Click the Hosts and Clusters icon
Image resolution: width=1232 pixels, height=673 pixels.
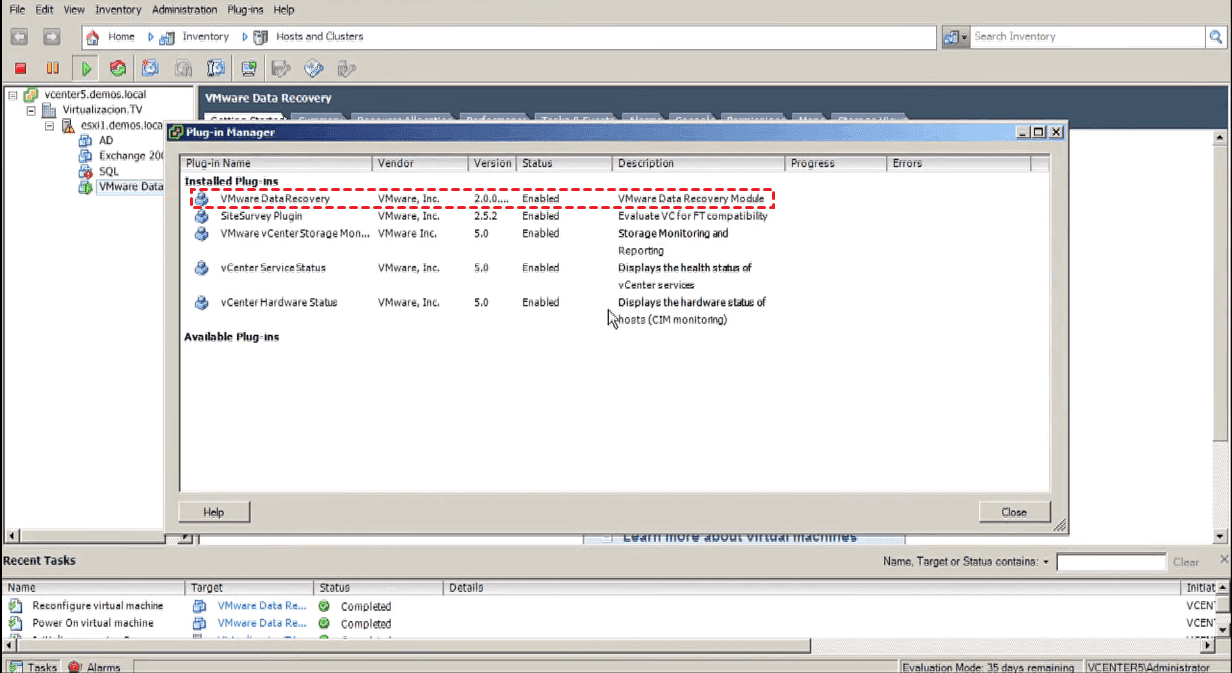click(x=260, y=37)
